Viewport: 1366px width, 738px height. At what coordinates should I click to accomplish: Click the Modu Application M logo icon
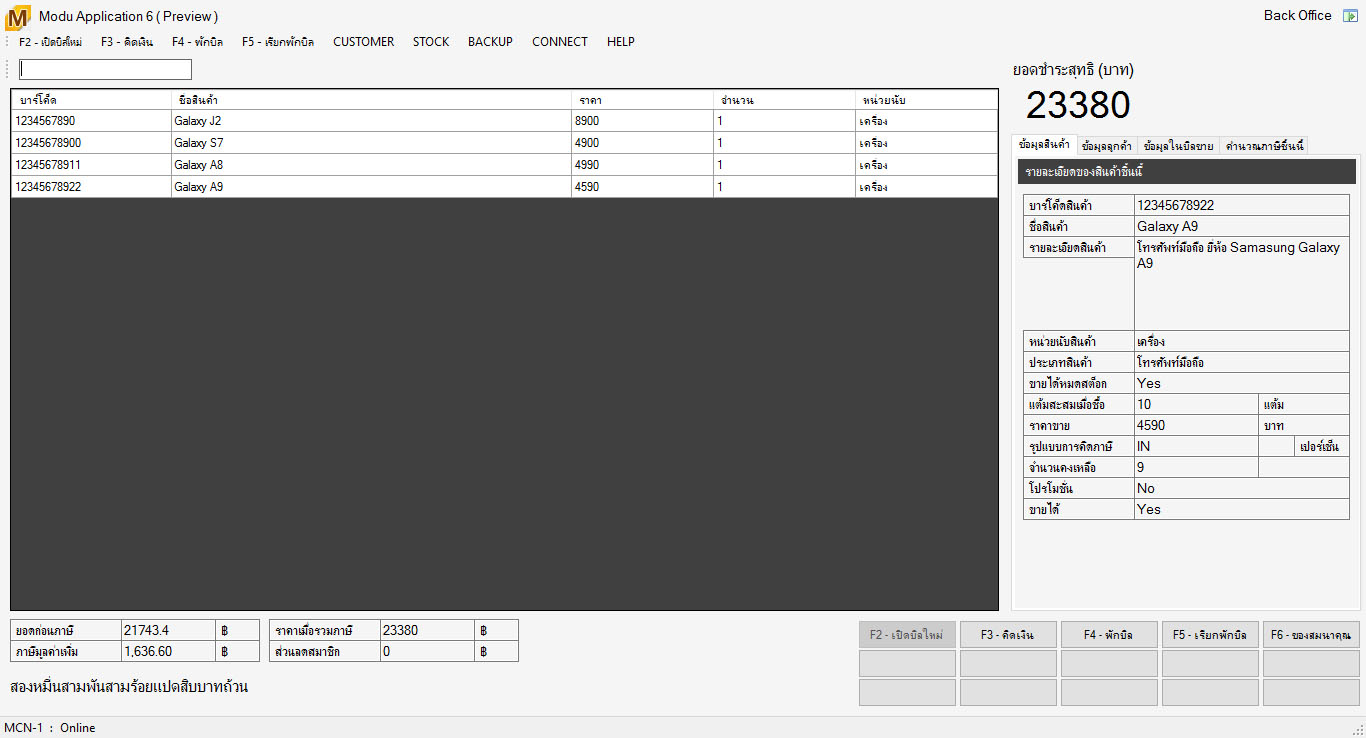pos(18,17)
